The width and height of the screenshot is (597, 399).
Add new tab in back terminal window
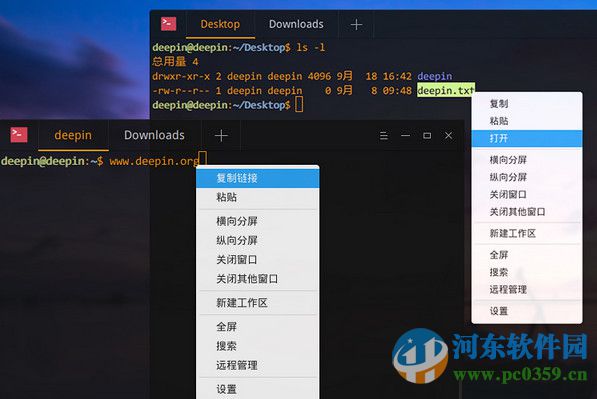coord(356,25)
